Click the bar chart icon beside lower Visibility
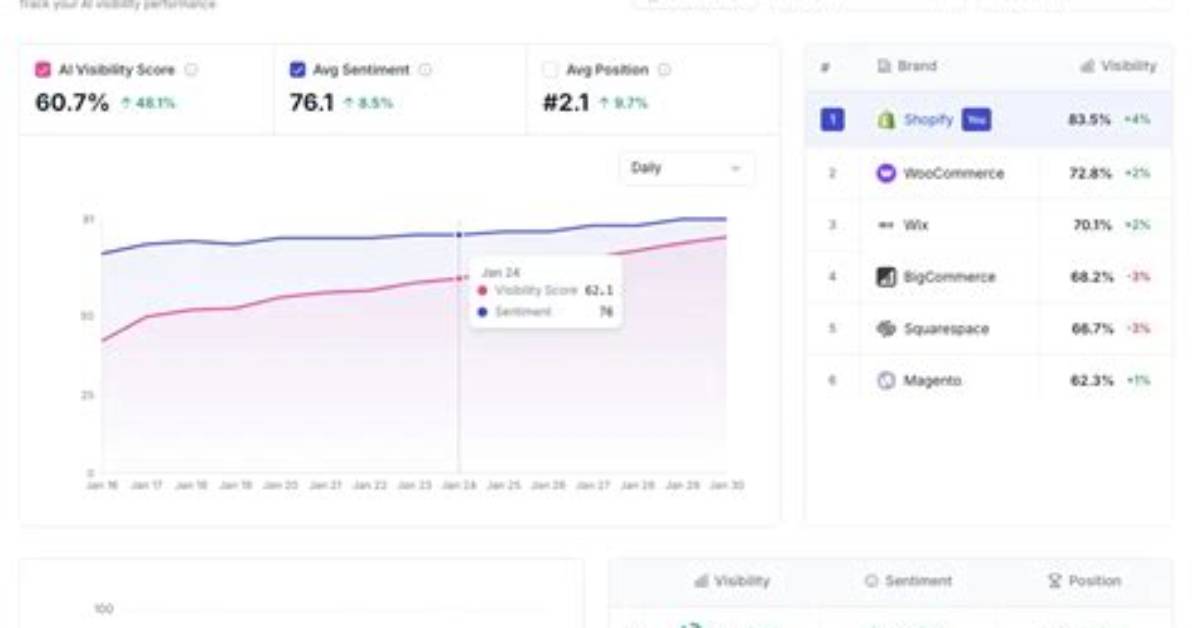Image resolution: width=1196 pixels, height=628 pixels. 701,581
